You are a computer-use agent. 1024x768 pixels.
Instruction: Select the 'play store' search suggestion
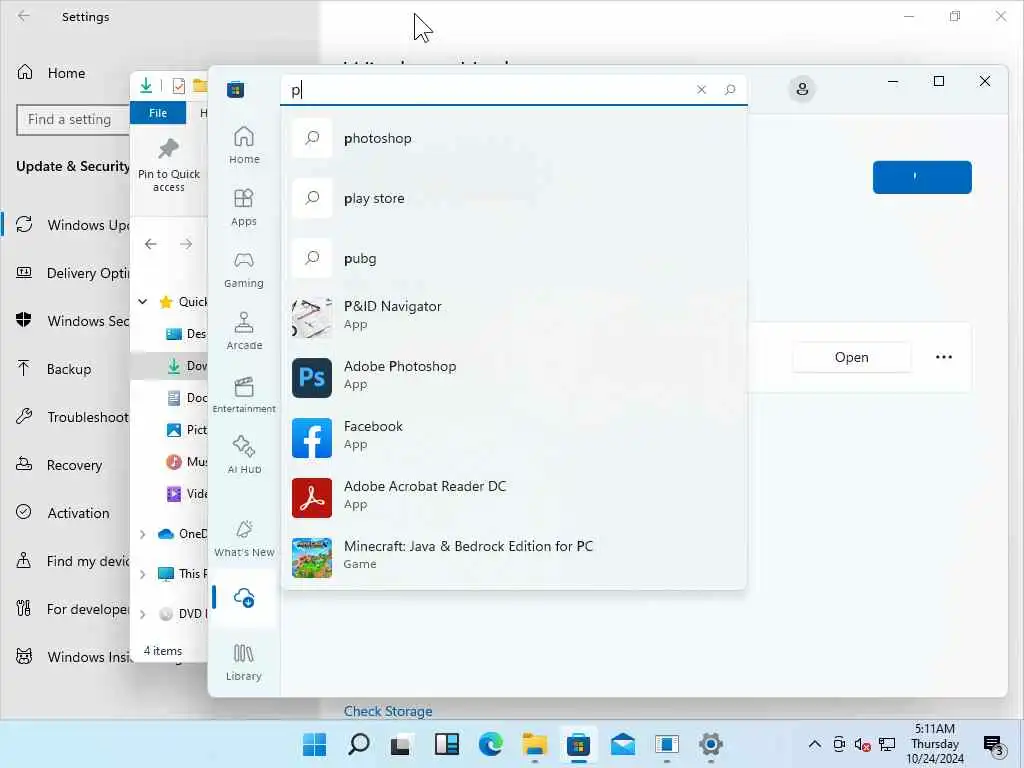(x=514, y=198)
